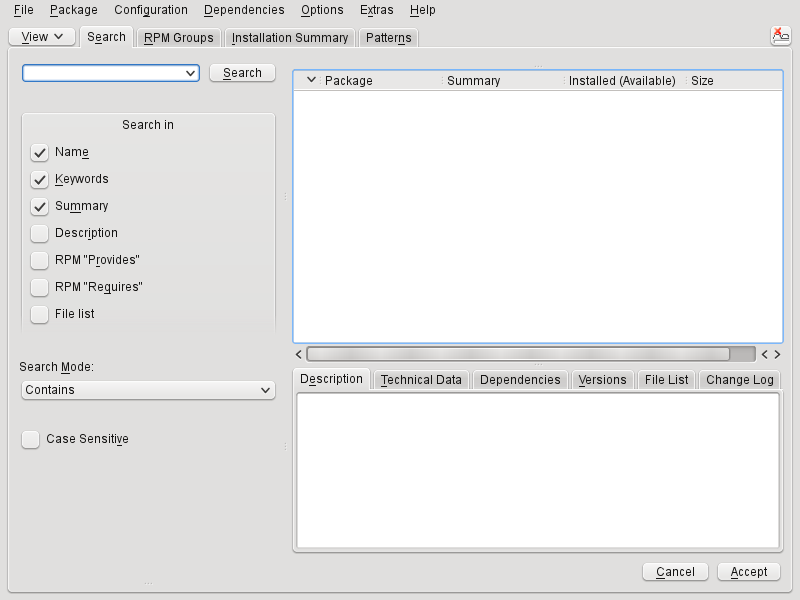Switch to the RPM Groups tab
This screenshot has width=800, height=600.
click(179, 38)
